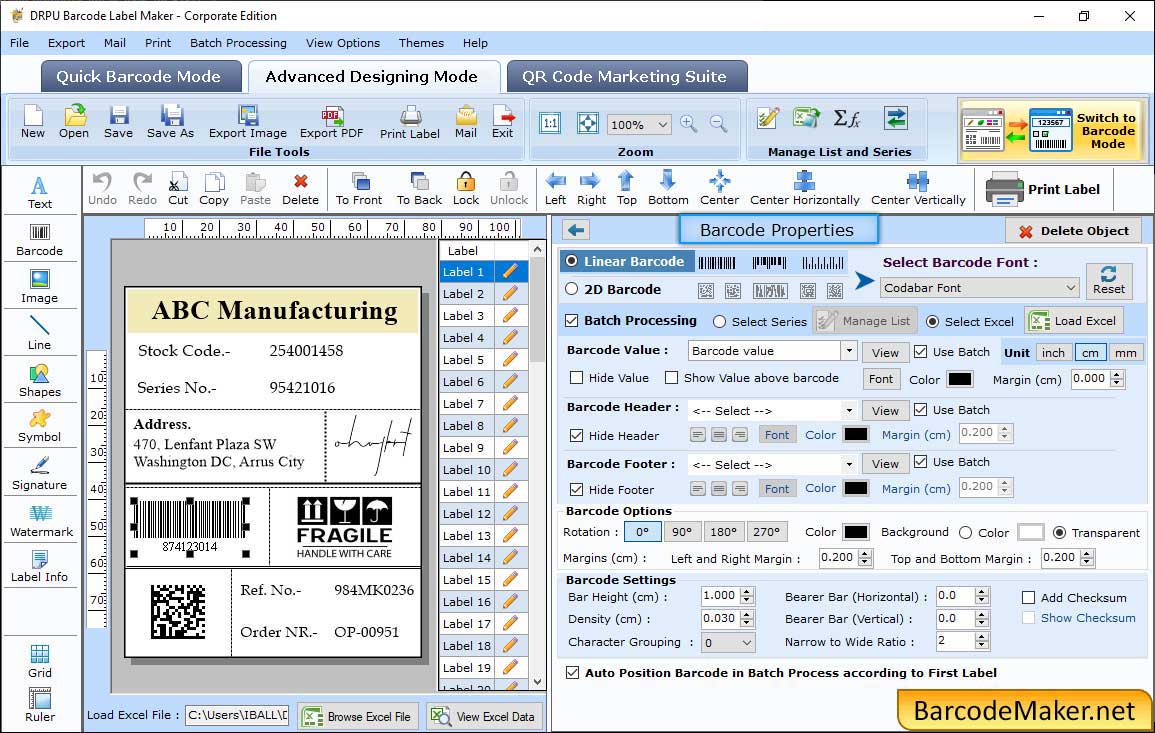1155x733 pixels.
Task: Click the Load Excel button
Action: pyautogui.click(x=1074, y=320)
